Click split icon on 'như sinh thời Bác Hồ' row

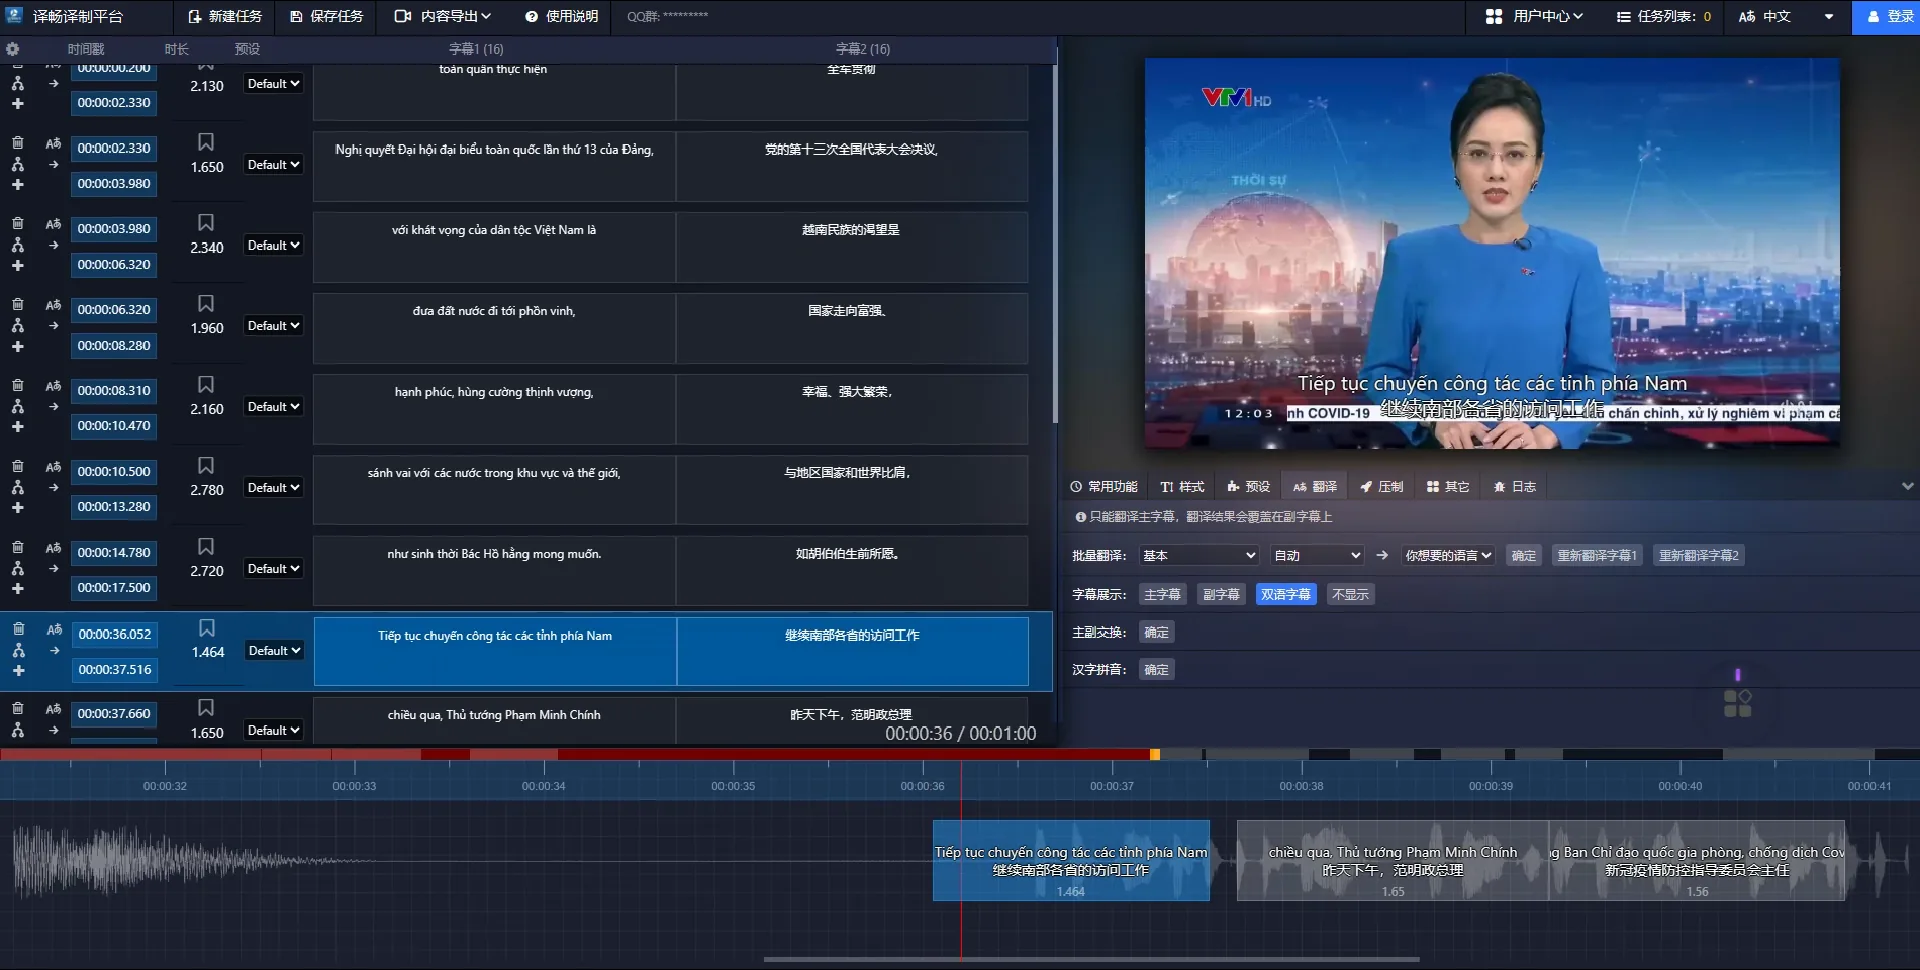(17, 568)
